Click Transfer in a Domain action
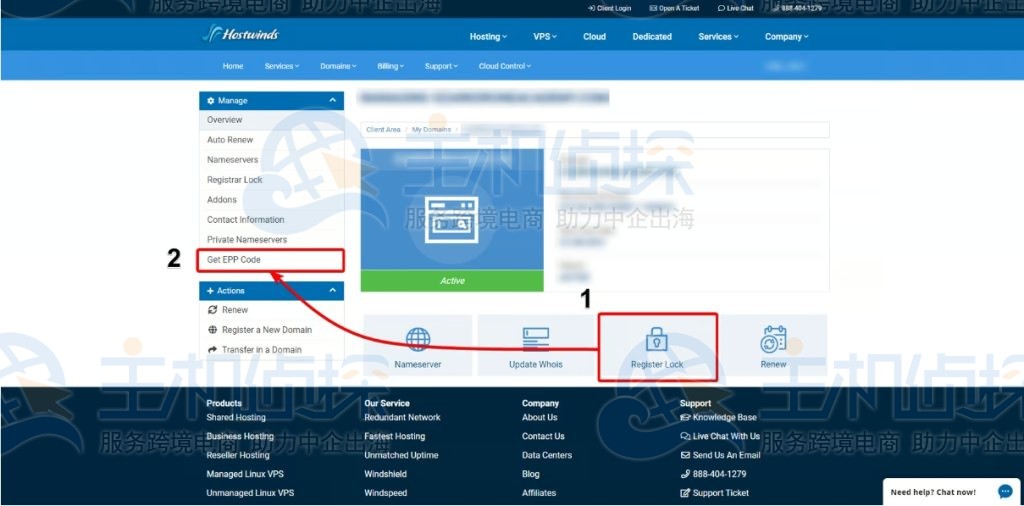Viewport: 1024px width, 506px height. click(261, 350)
